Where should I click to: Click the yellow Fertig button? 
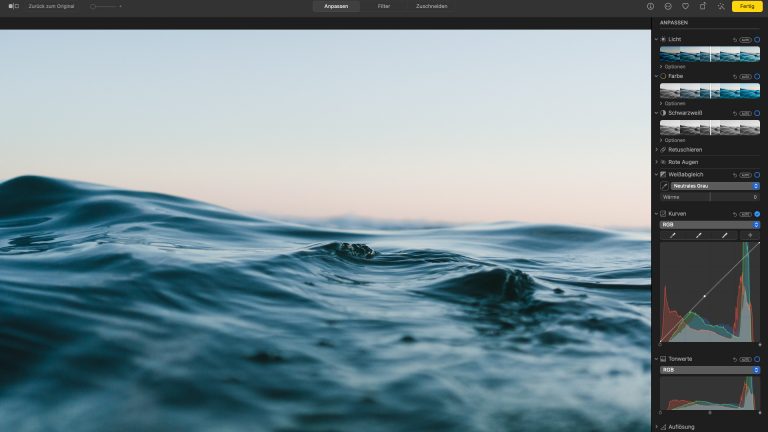747,6
